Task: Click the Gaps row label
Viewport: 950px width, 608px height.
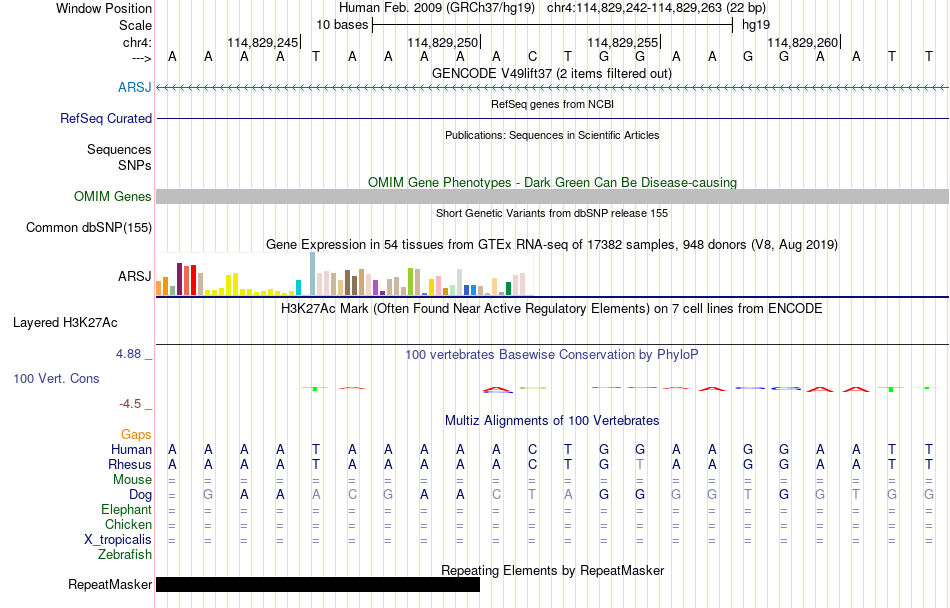Action: pyautogui.click(x=136, y=435)
